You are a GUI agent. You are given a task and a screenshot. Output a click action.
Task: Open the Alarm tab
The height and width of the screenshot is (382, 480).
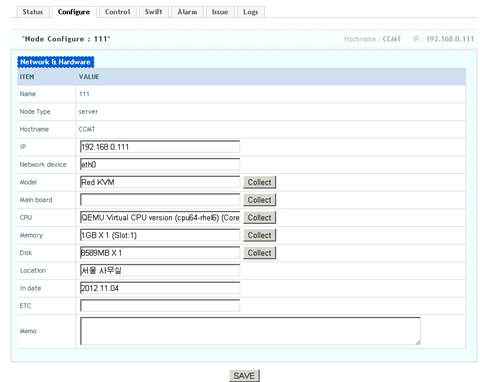pyautogui.click(x=187, y=12)
